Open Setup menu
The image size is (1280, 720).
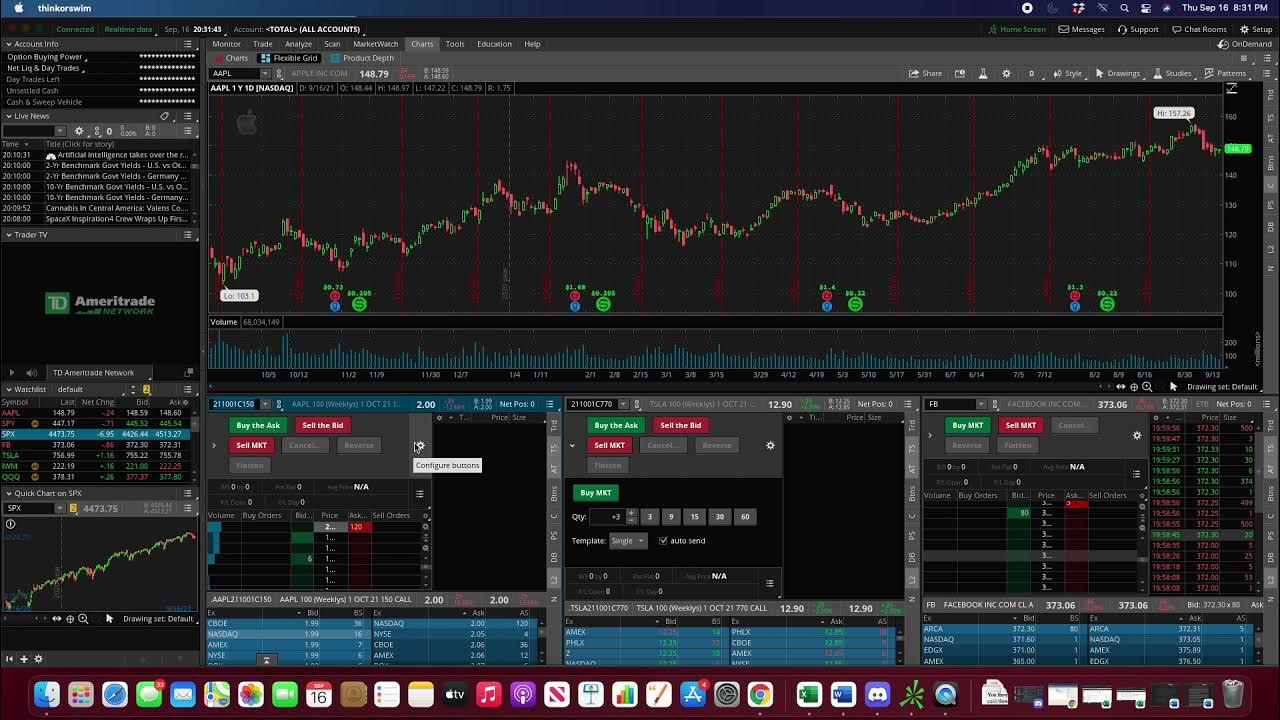tap(1255, 29)
